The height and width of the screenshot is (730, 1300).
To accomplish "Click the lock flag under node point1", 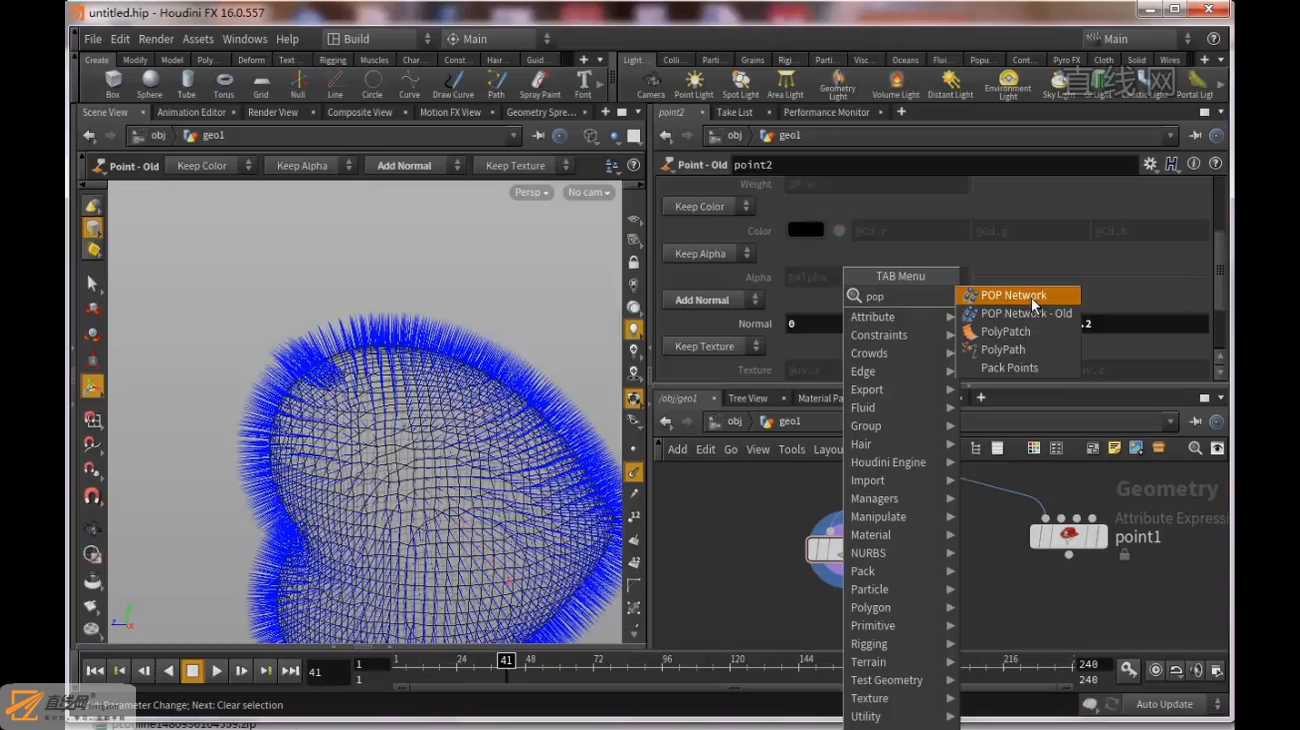I will click(1124, 554).
